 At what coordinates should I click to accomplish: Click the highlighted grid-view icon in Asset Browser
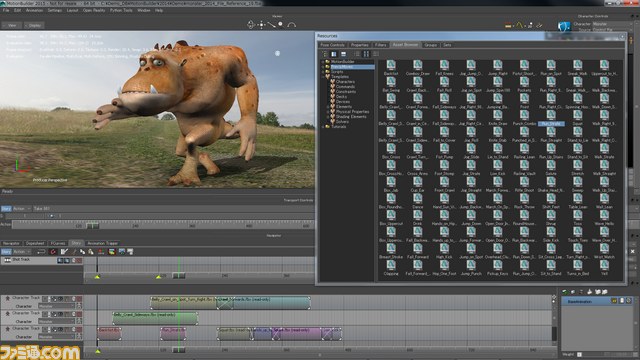click(366, 54)
